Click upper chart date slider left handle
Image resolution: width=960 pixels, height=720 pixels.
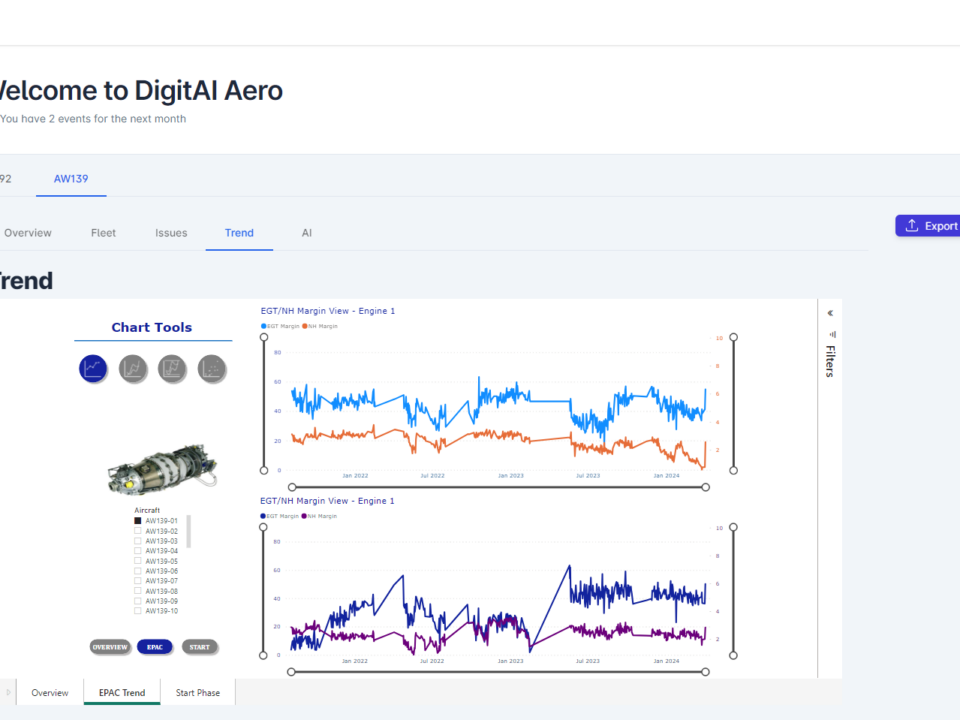coord(292,487)
